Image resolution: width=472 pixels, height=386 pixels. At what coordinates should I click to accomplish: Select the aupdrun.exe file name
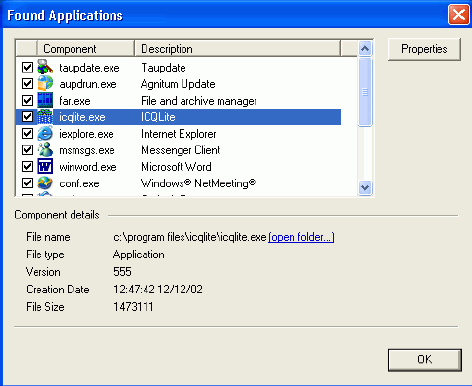(x=88, y=84)
